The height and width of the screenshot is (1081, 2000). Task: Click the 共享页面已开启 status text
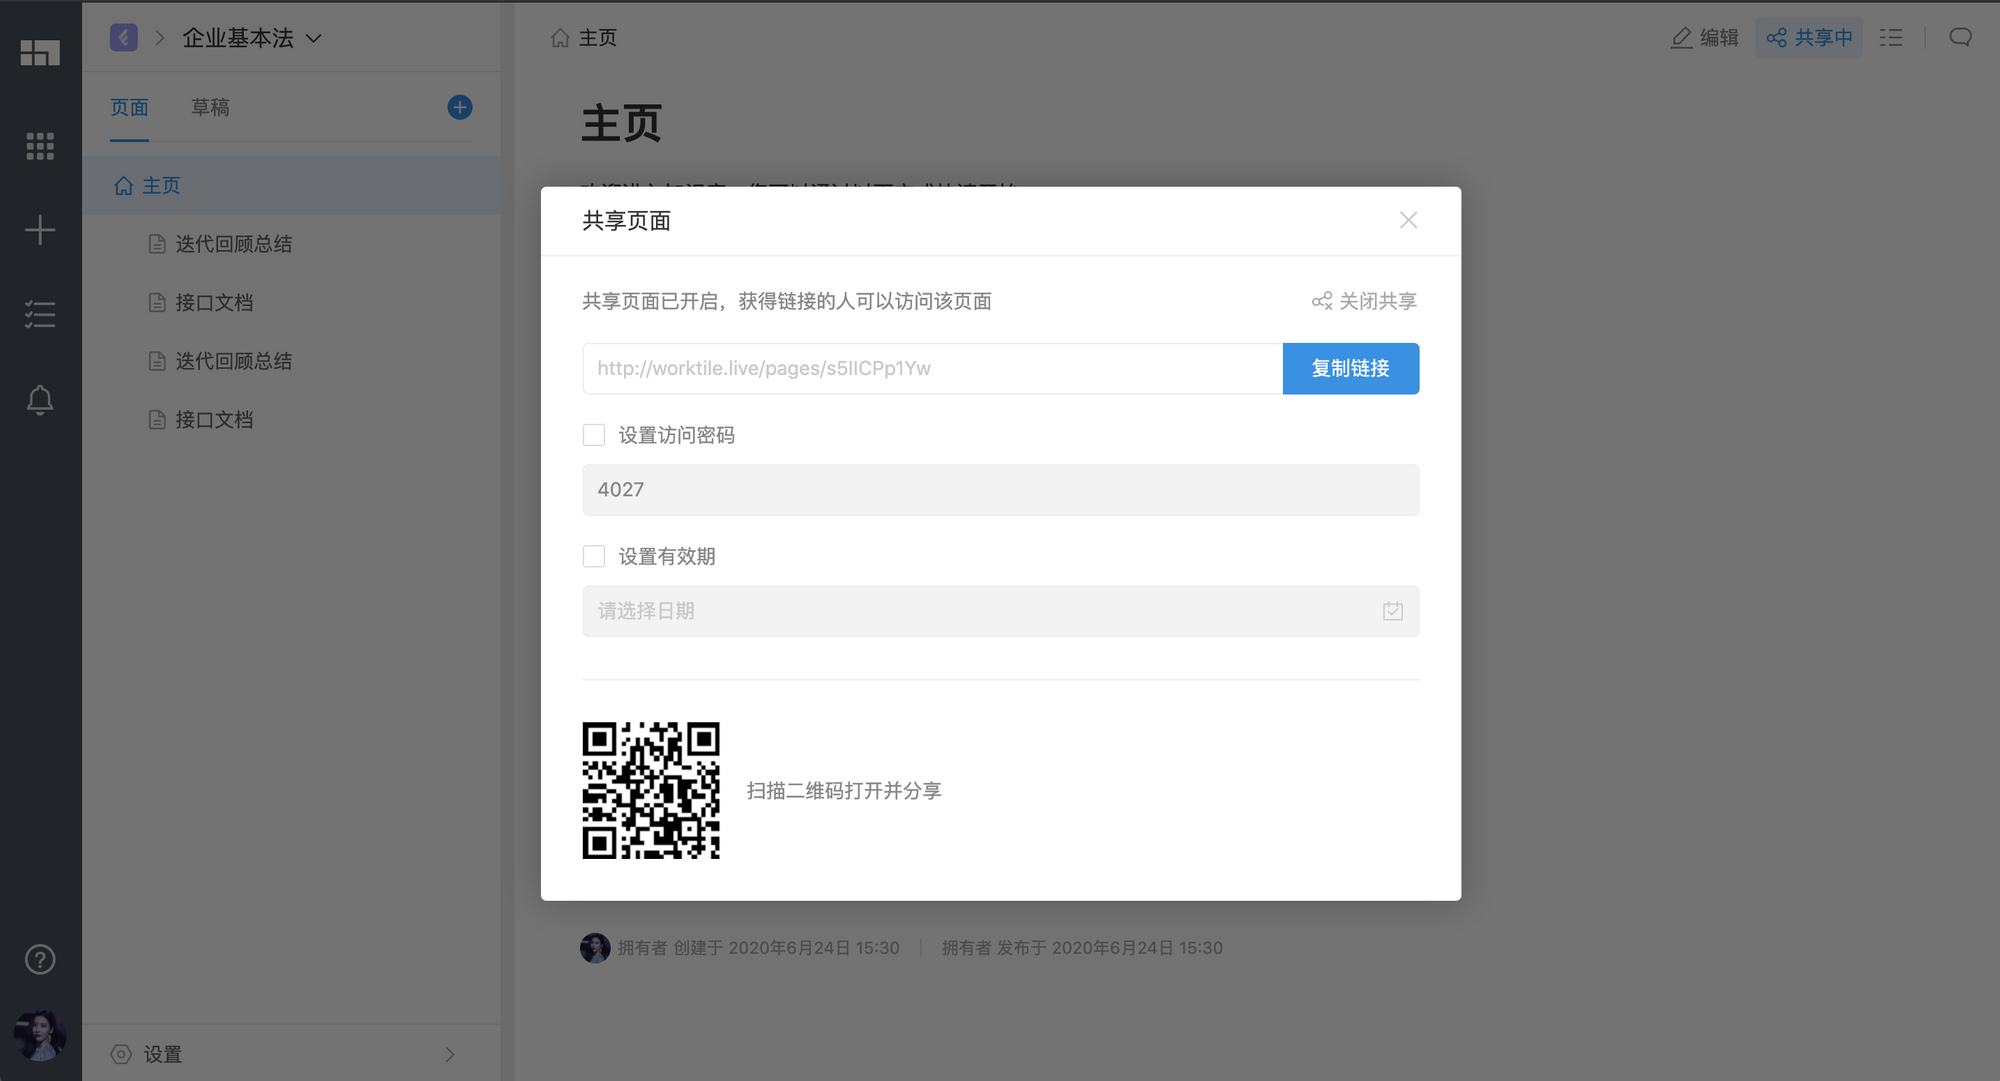[x=787, y=301]
